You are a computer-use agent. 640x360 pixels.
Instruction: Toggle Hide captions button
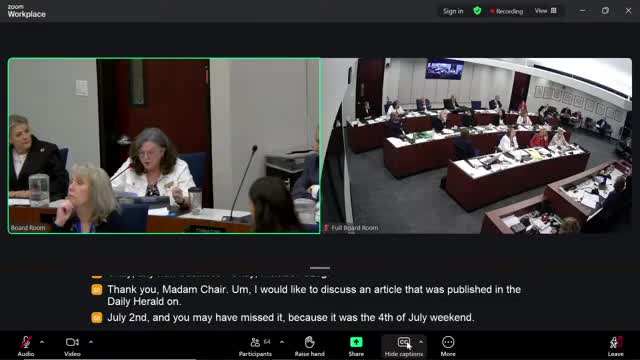tap(404, 346)
